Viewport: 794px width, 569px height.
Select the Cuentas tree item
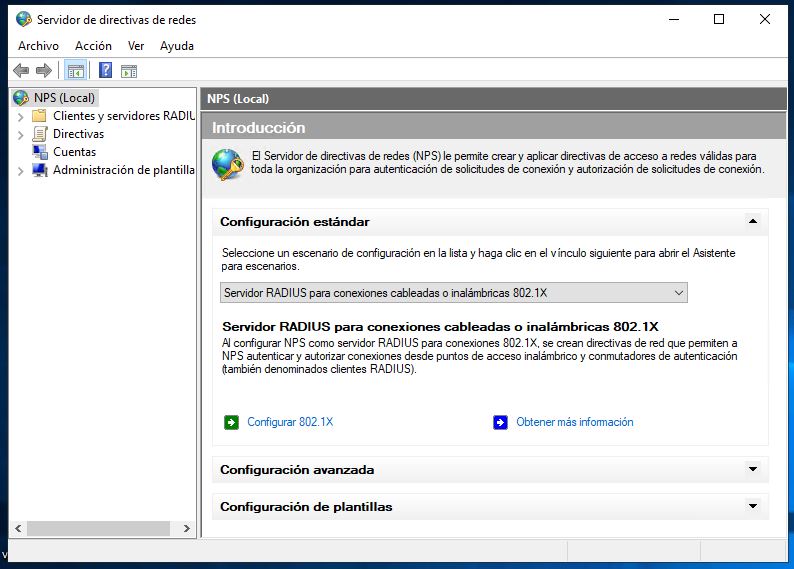74,152
